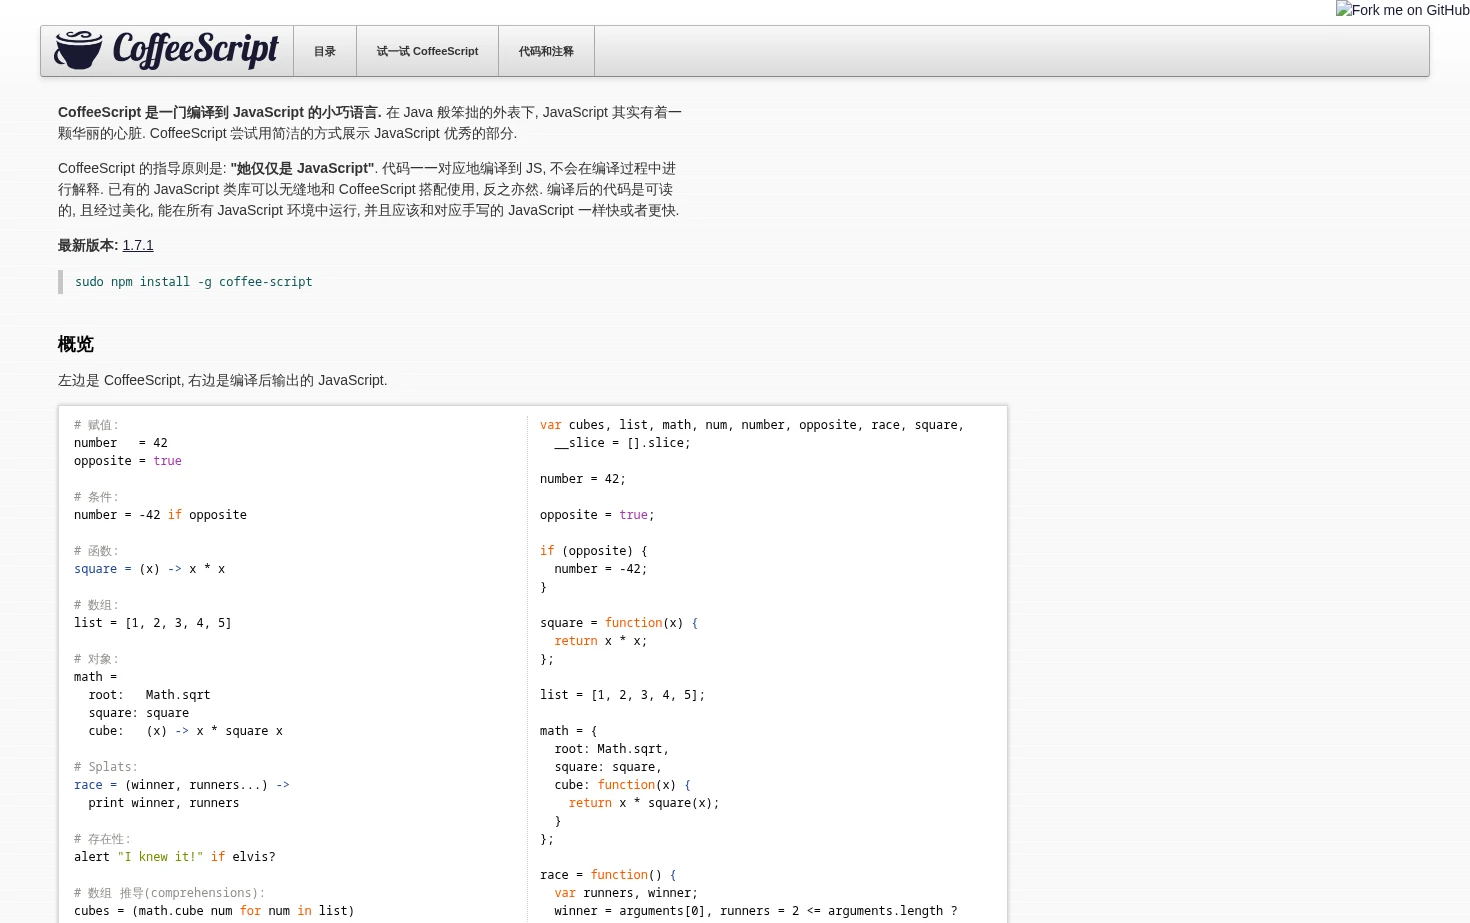Select the line "return x * square(x);"

644,803
